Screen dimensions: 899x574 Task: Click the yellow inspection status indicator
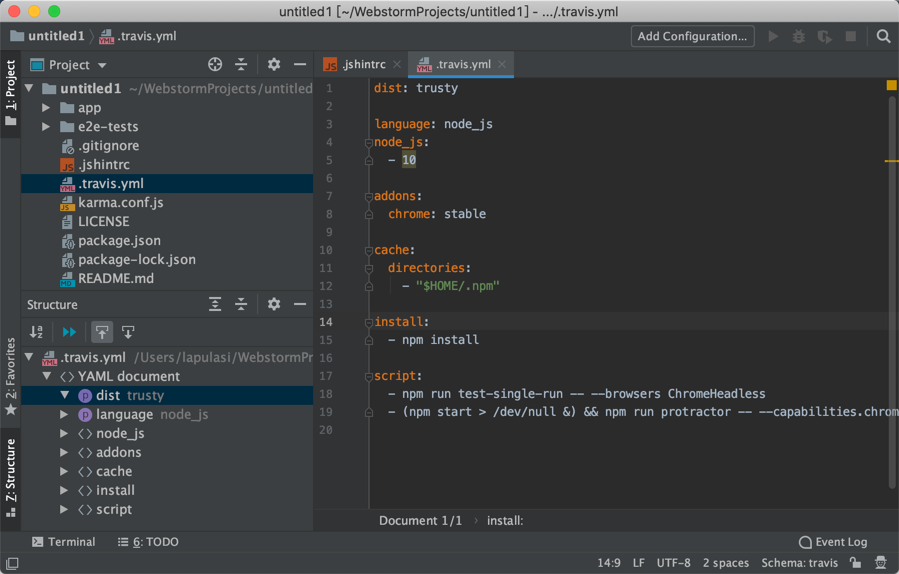click(892, 85)
